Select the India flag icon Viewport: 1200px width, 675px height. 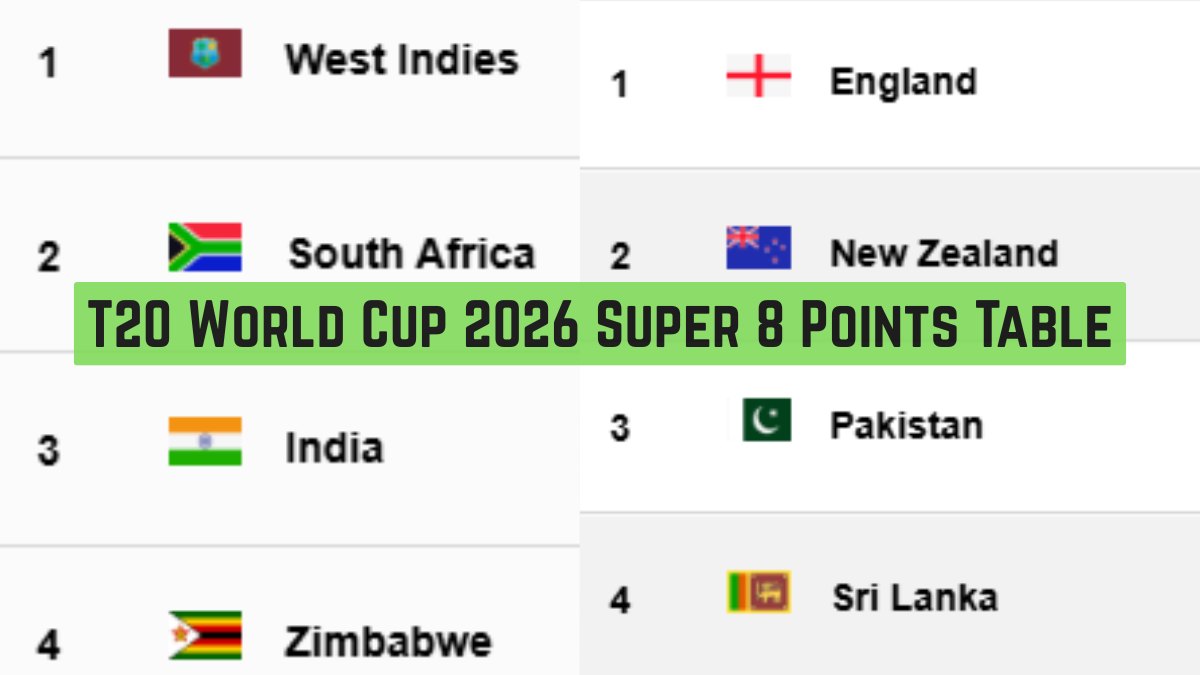tap(205, 441)
